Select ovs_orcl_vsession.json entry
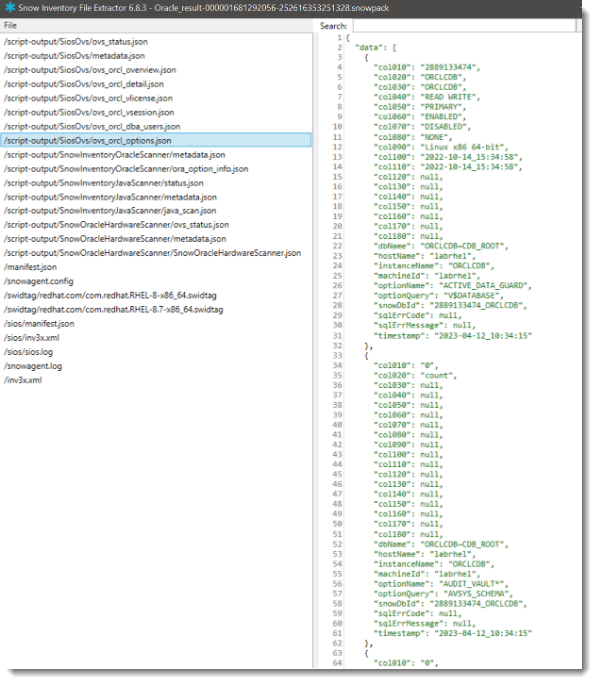Image resolution: width=597 pixels, height=684 pixels. [89, 113]
